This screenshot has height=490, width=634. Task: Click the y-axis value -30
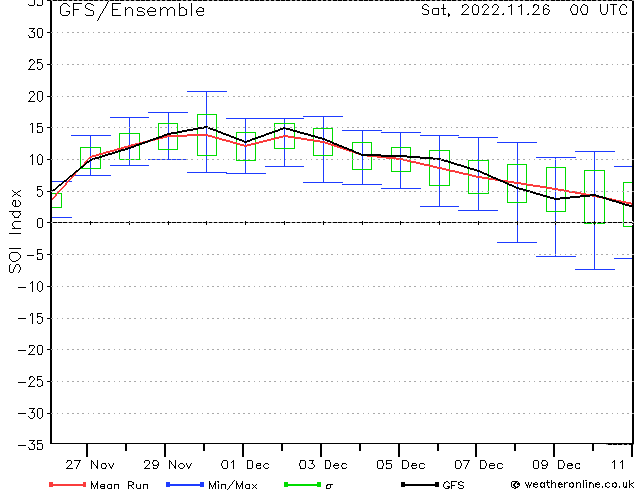(x=31, y=413)
